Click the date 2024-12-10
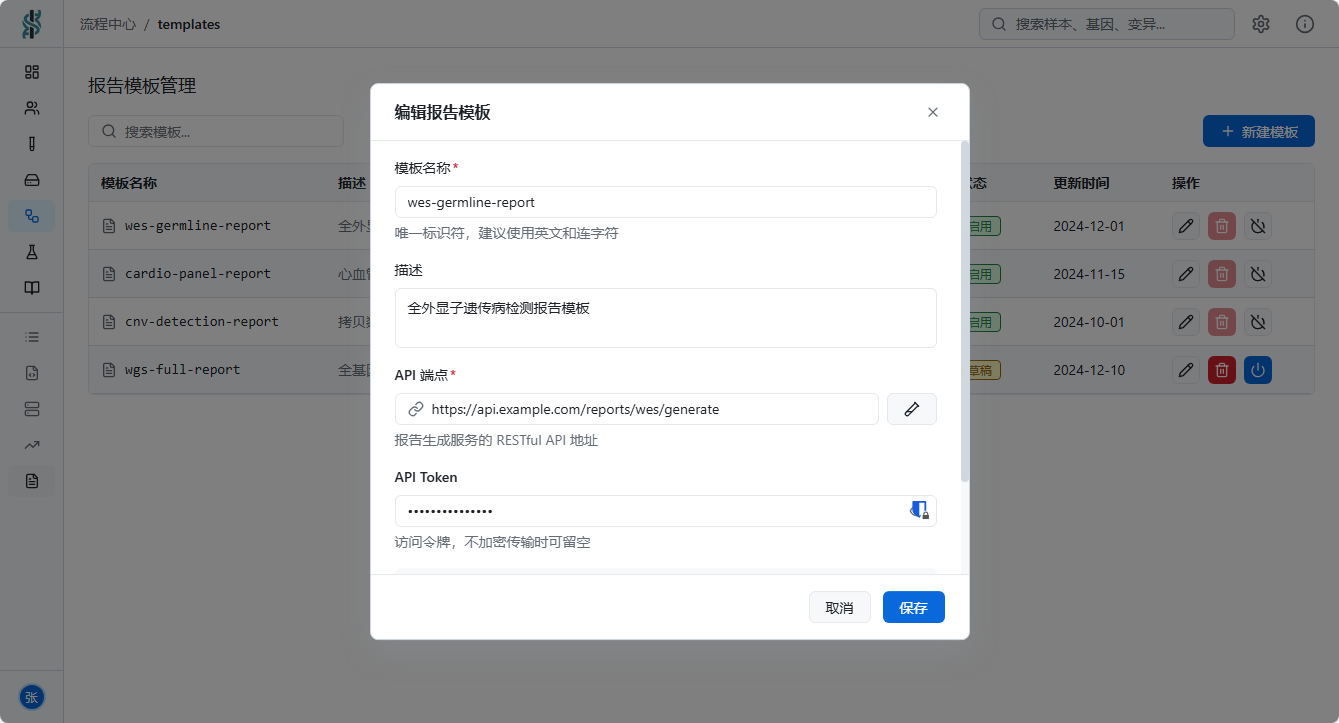The image size is (1339, 723). click(1089, 370)
